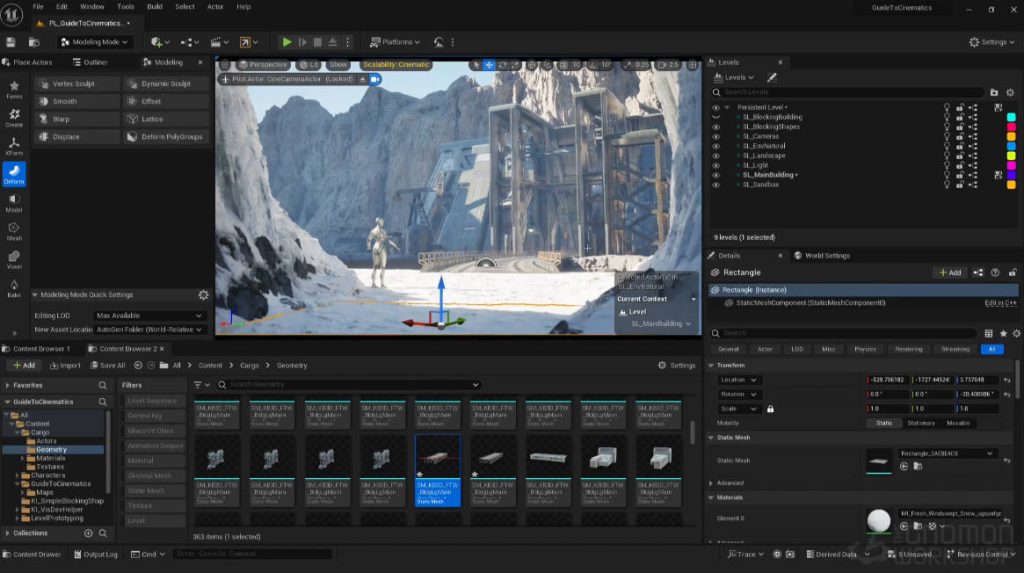Open the XForm modeling category
The width and height of the screenshot is (1024, 573).
pyautogui.click(x=14, y=146)
